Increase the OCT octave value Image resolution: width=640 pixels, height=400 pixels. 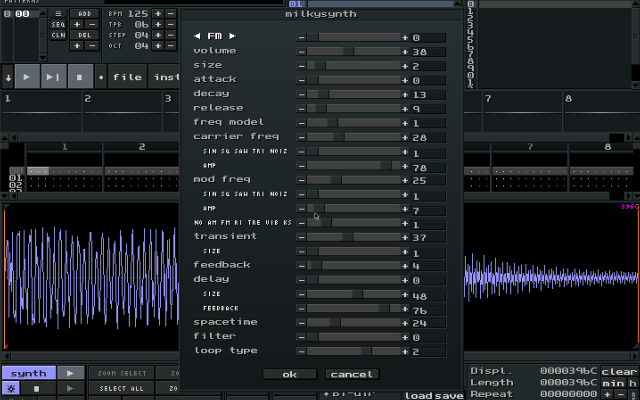(x=158, y=46)
